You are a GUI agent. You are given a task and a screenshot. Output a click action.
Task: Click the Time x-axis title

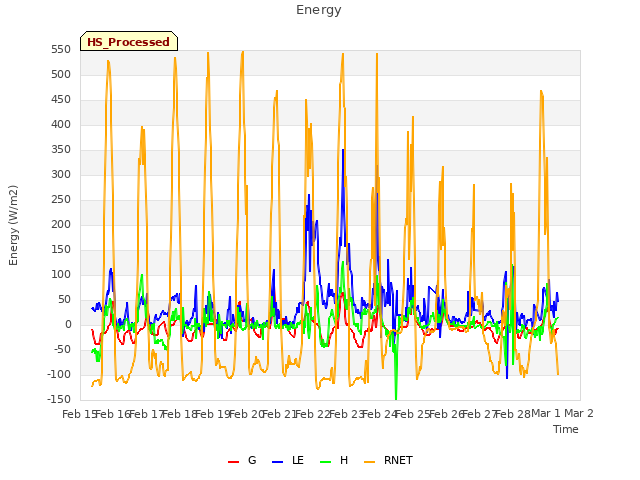(x=566, y=429)
